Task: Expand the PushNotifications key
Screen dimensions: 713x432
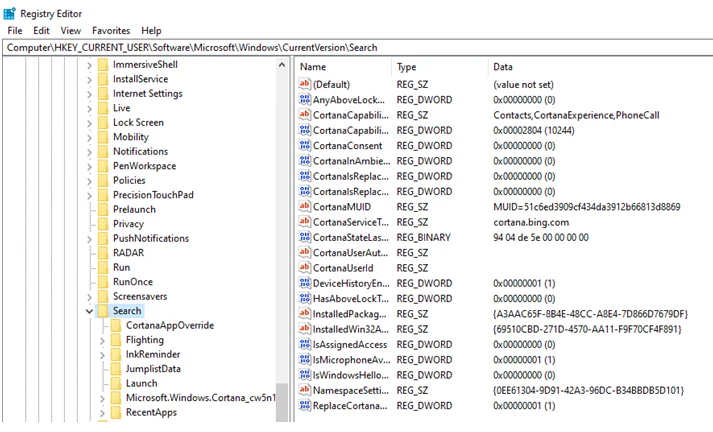Action: coord(89,239)
